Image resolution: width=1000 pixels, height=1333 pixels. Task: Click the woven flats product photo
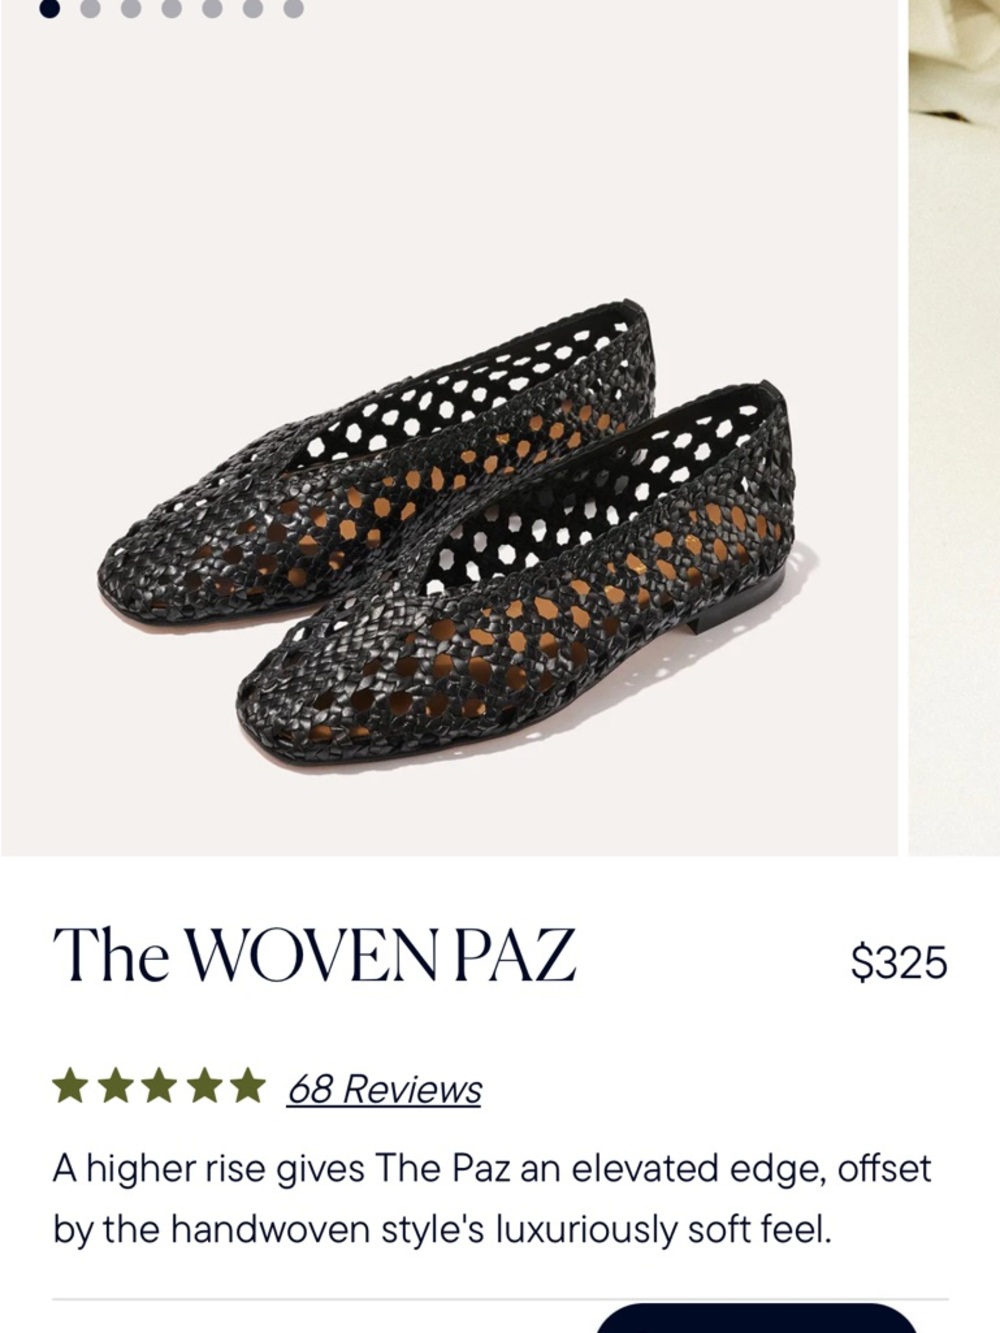pyautogui.click(x=450, y=520)
